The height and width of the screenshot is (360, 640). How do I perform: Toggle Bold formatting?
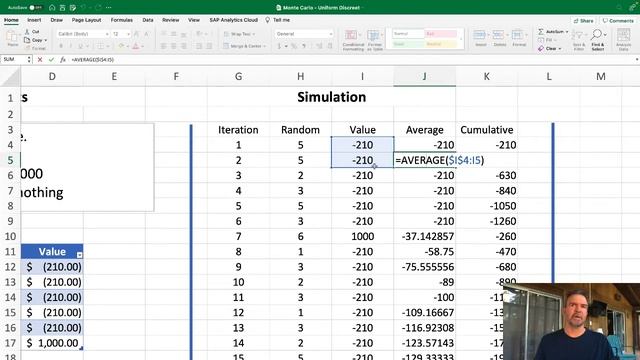(61, 46)
